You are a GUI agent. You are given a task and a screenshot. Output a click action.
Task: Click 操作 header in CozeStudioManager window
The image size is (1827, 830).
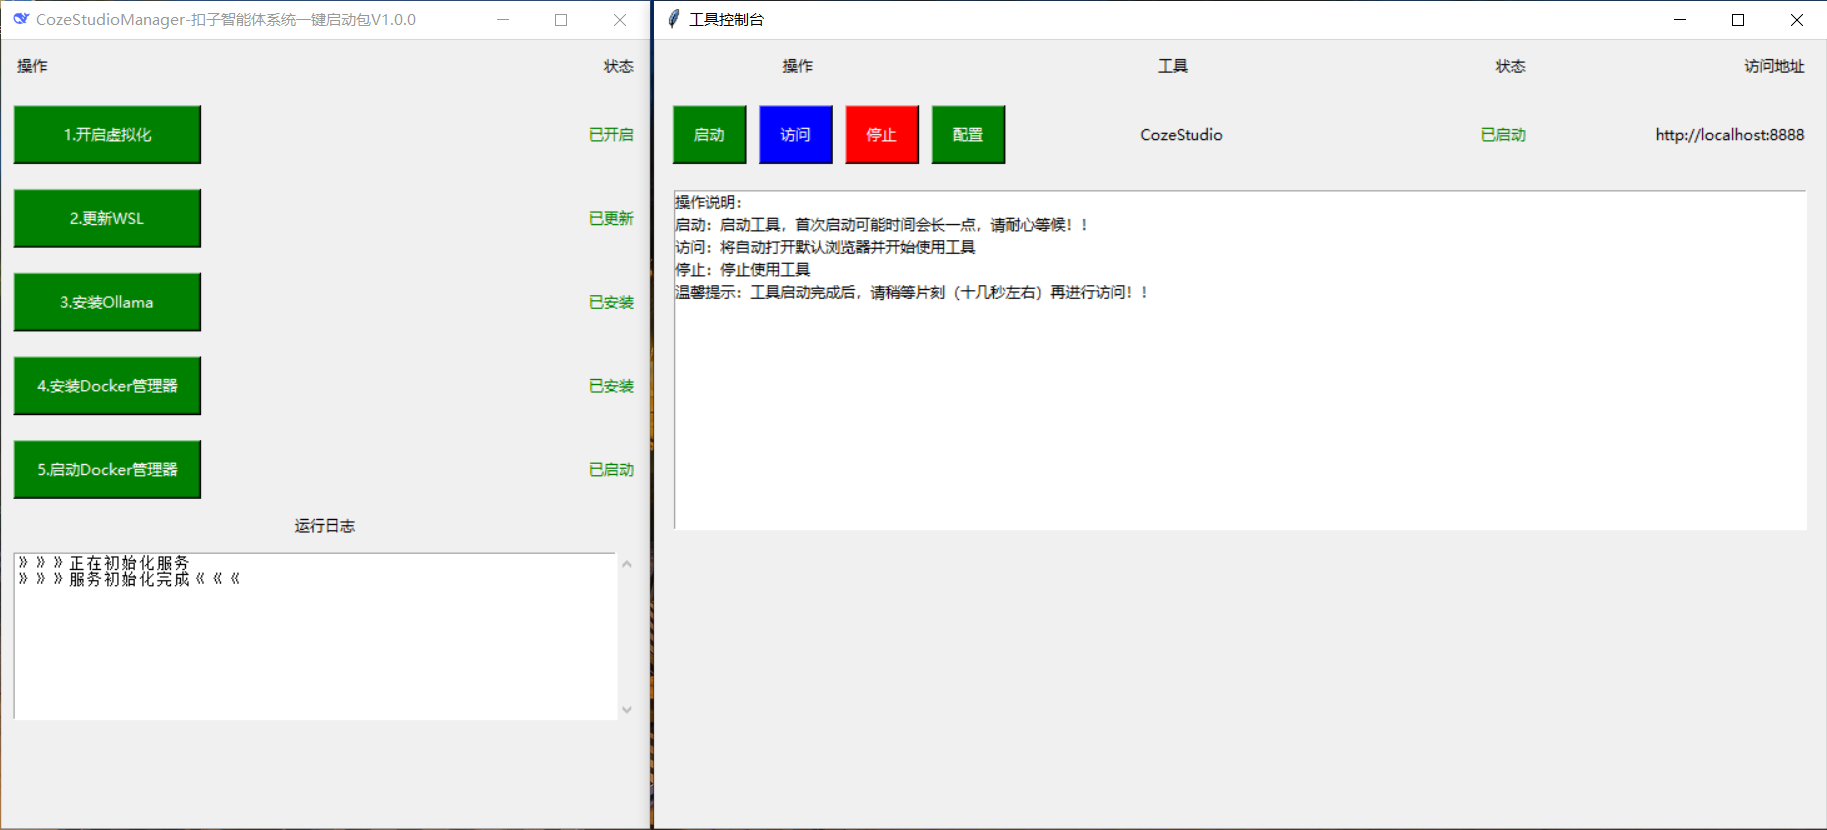[x=32, y=66]
